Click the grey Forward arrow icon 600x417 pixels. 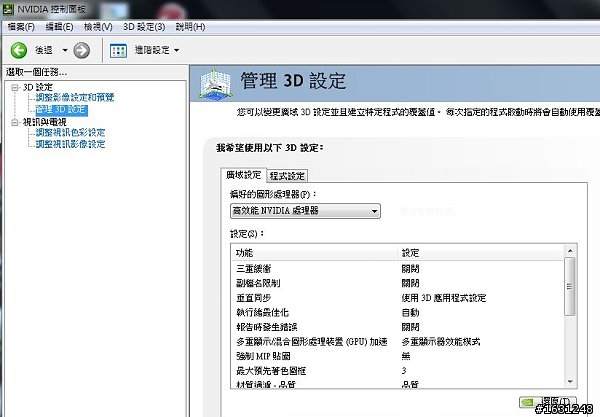coord(82,50)
